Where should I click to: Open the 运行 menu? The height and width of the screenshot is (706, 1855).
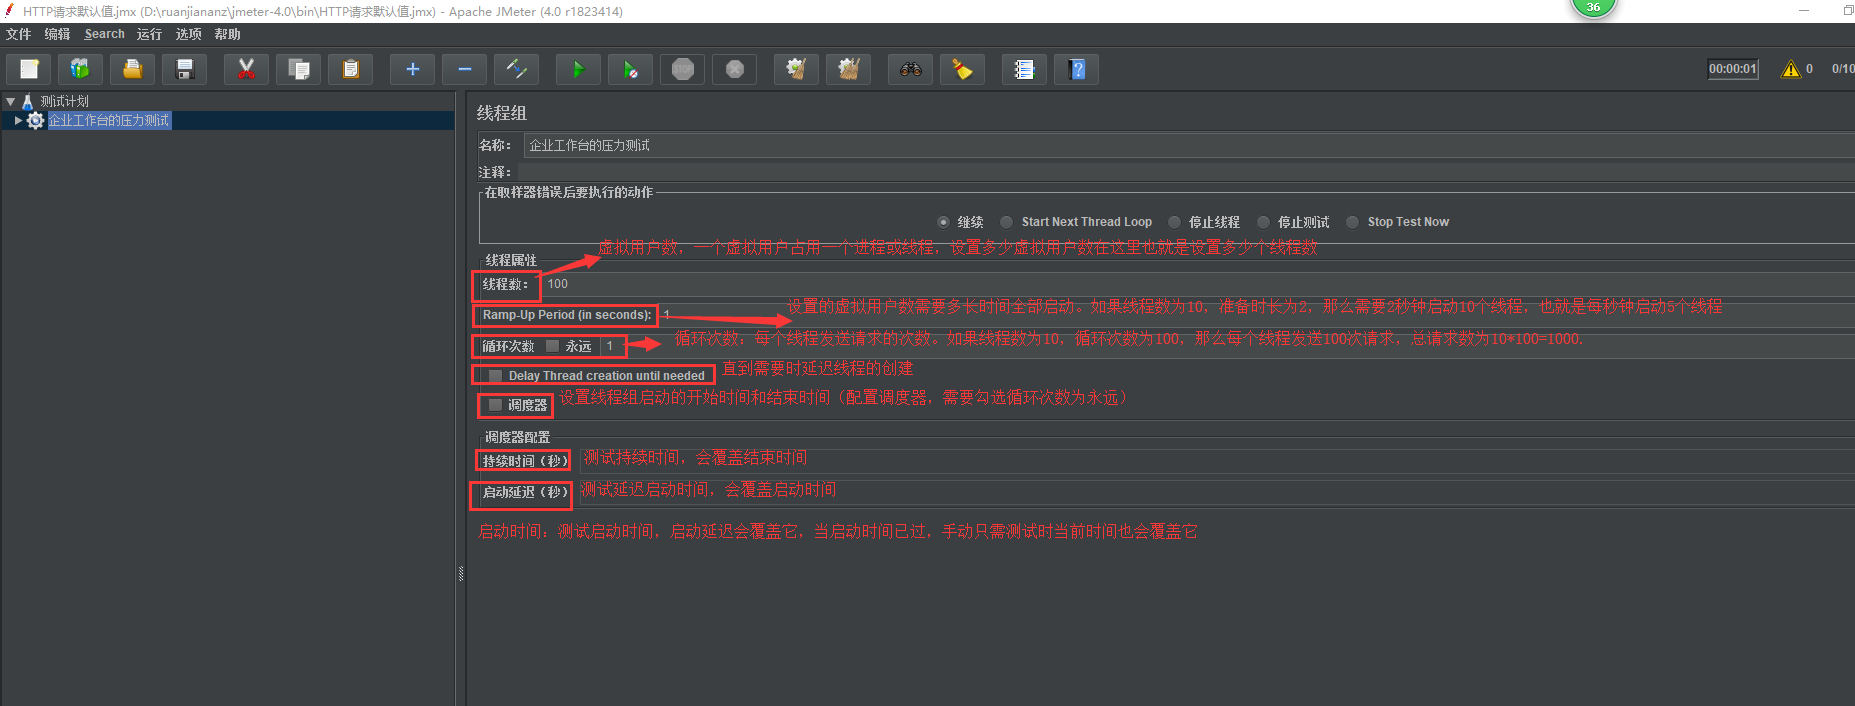(149, 34)
